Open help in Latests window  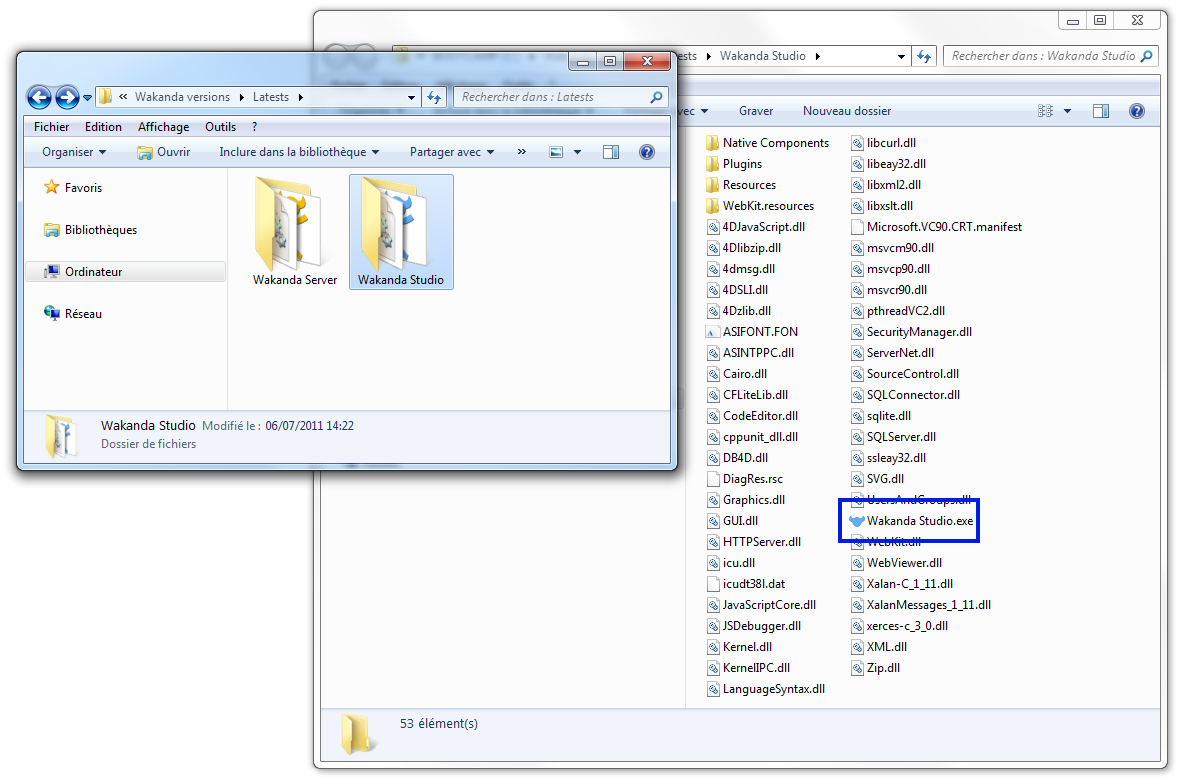tap(646, 152)
